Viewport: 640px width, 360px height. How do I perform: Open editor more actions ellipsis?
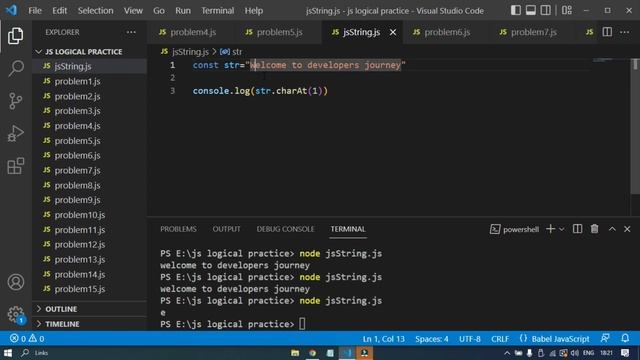click(624, 32)
